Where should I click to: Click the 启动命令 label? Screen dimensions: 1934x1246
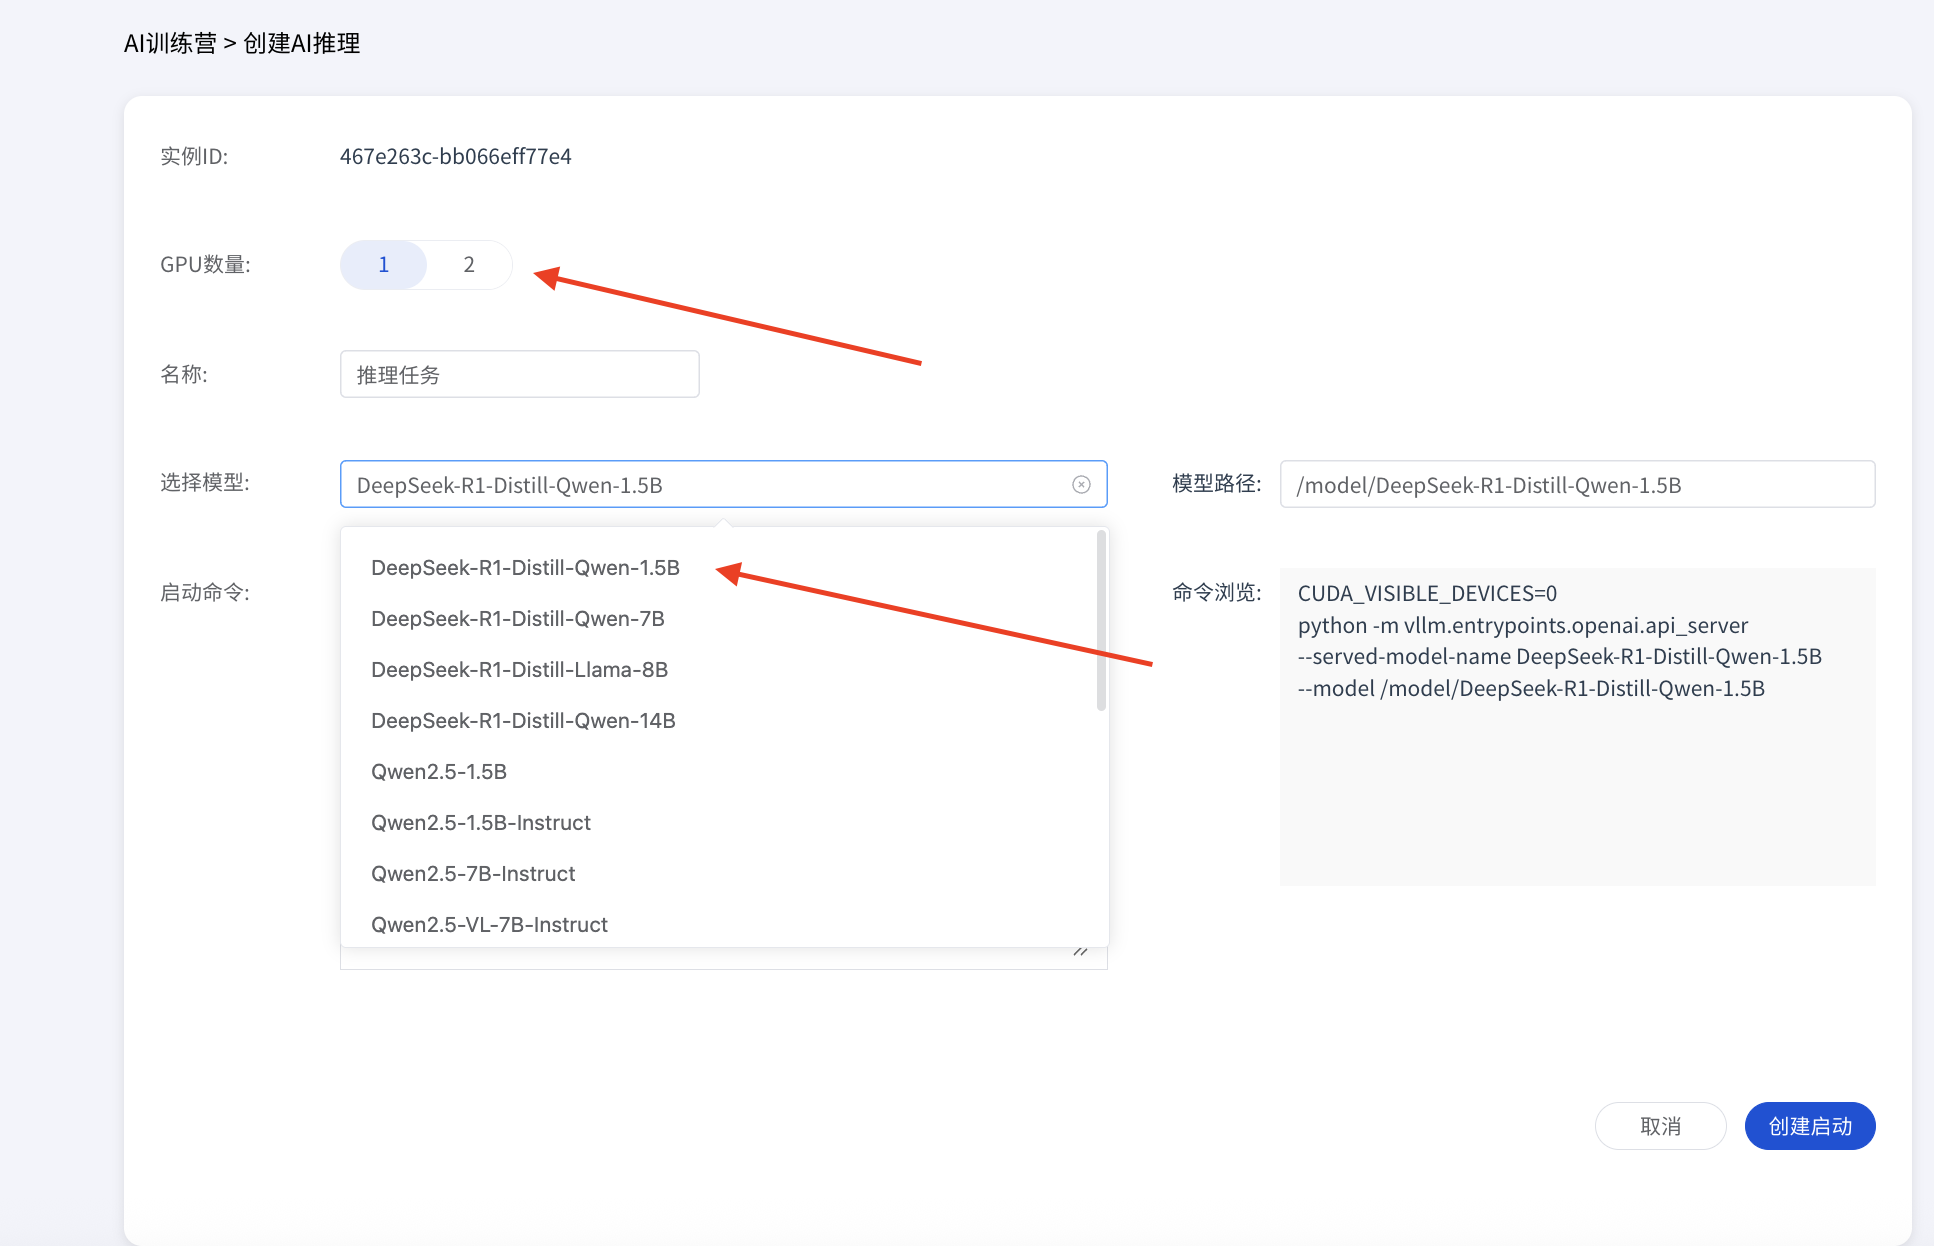pyautogui.click(x=205, y=593)
